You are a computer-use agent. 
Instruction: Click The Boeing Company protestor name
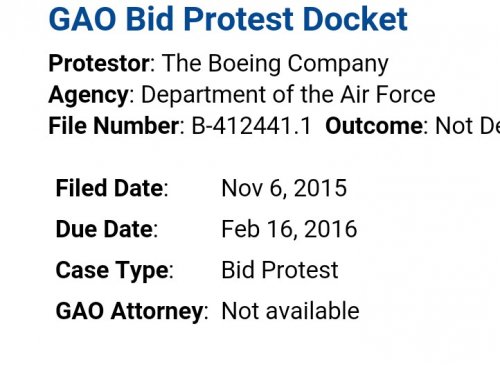(x=275, y=64)
